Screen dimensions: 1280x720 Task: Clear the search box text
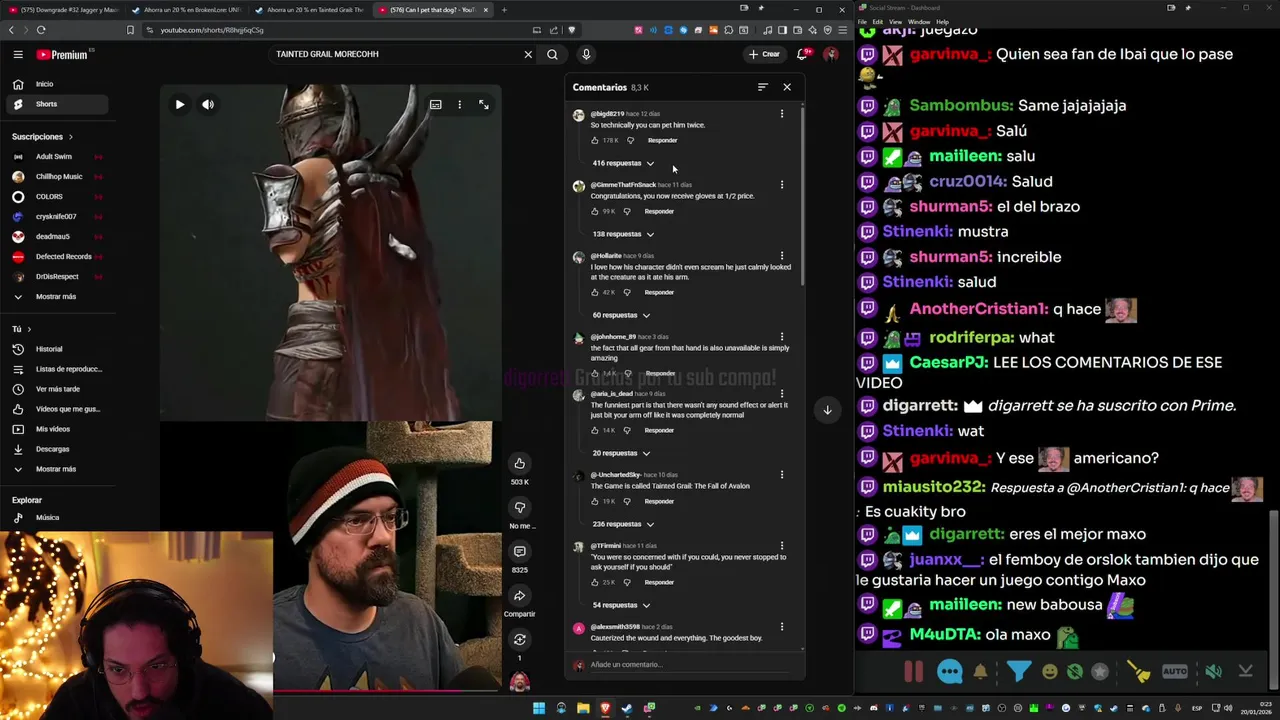pyautogui.click(x=528, y=54)
